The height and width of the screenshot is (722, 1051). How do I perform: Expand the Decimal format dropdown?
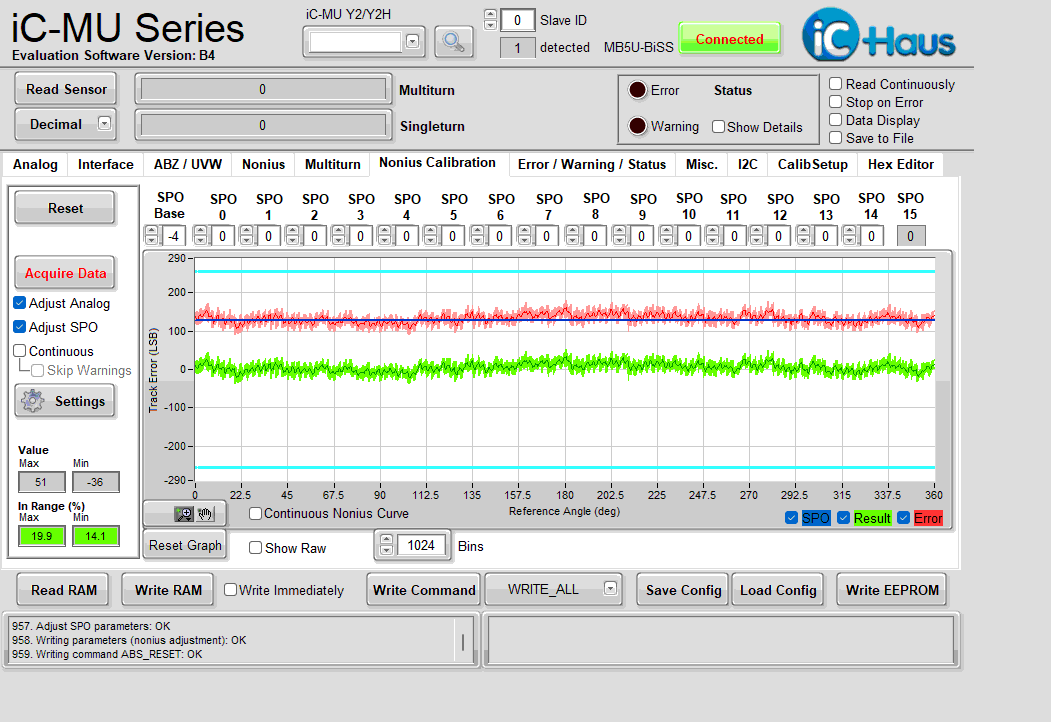click(104, 123)
